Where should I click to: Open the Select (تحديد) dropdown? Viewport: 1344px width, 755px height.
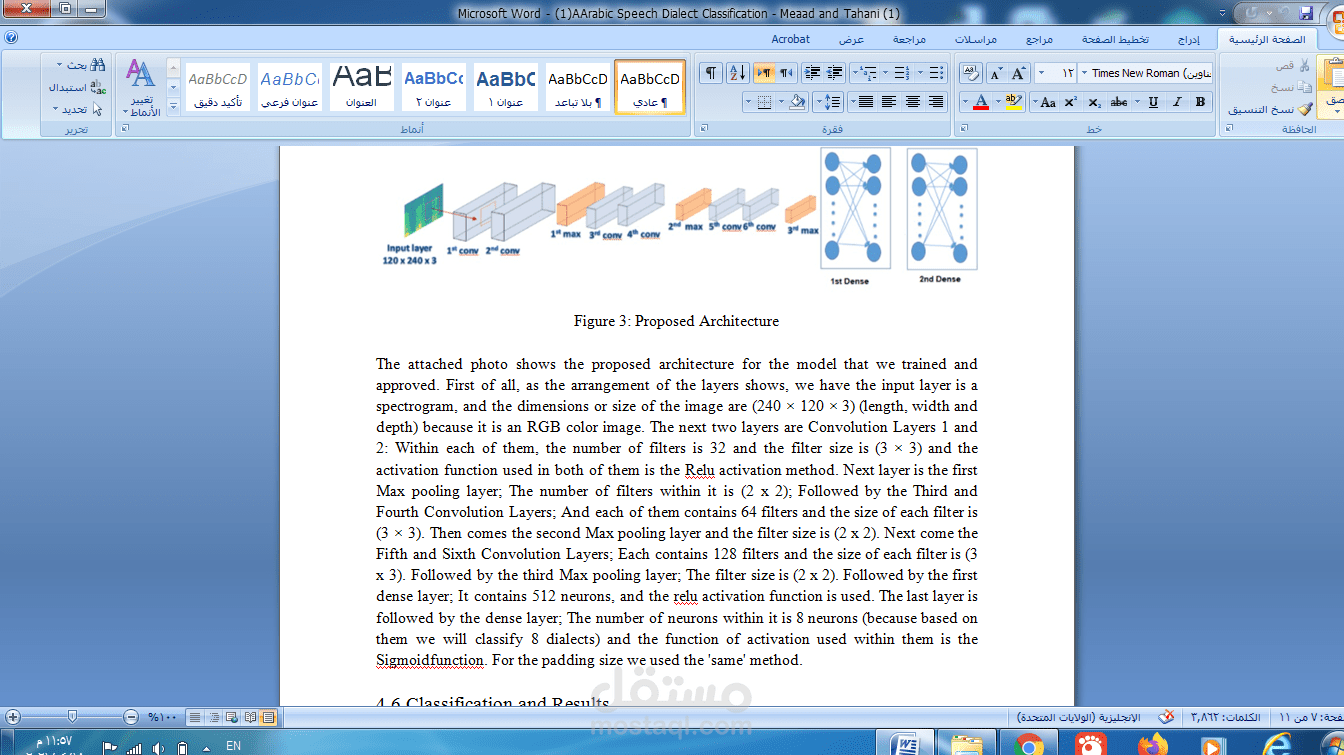78,109
